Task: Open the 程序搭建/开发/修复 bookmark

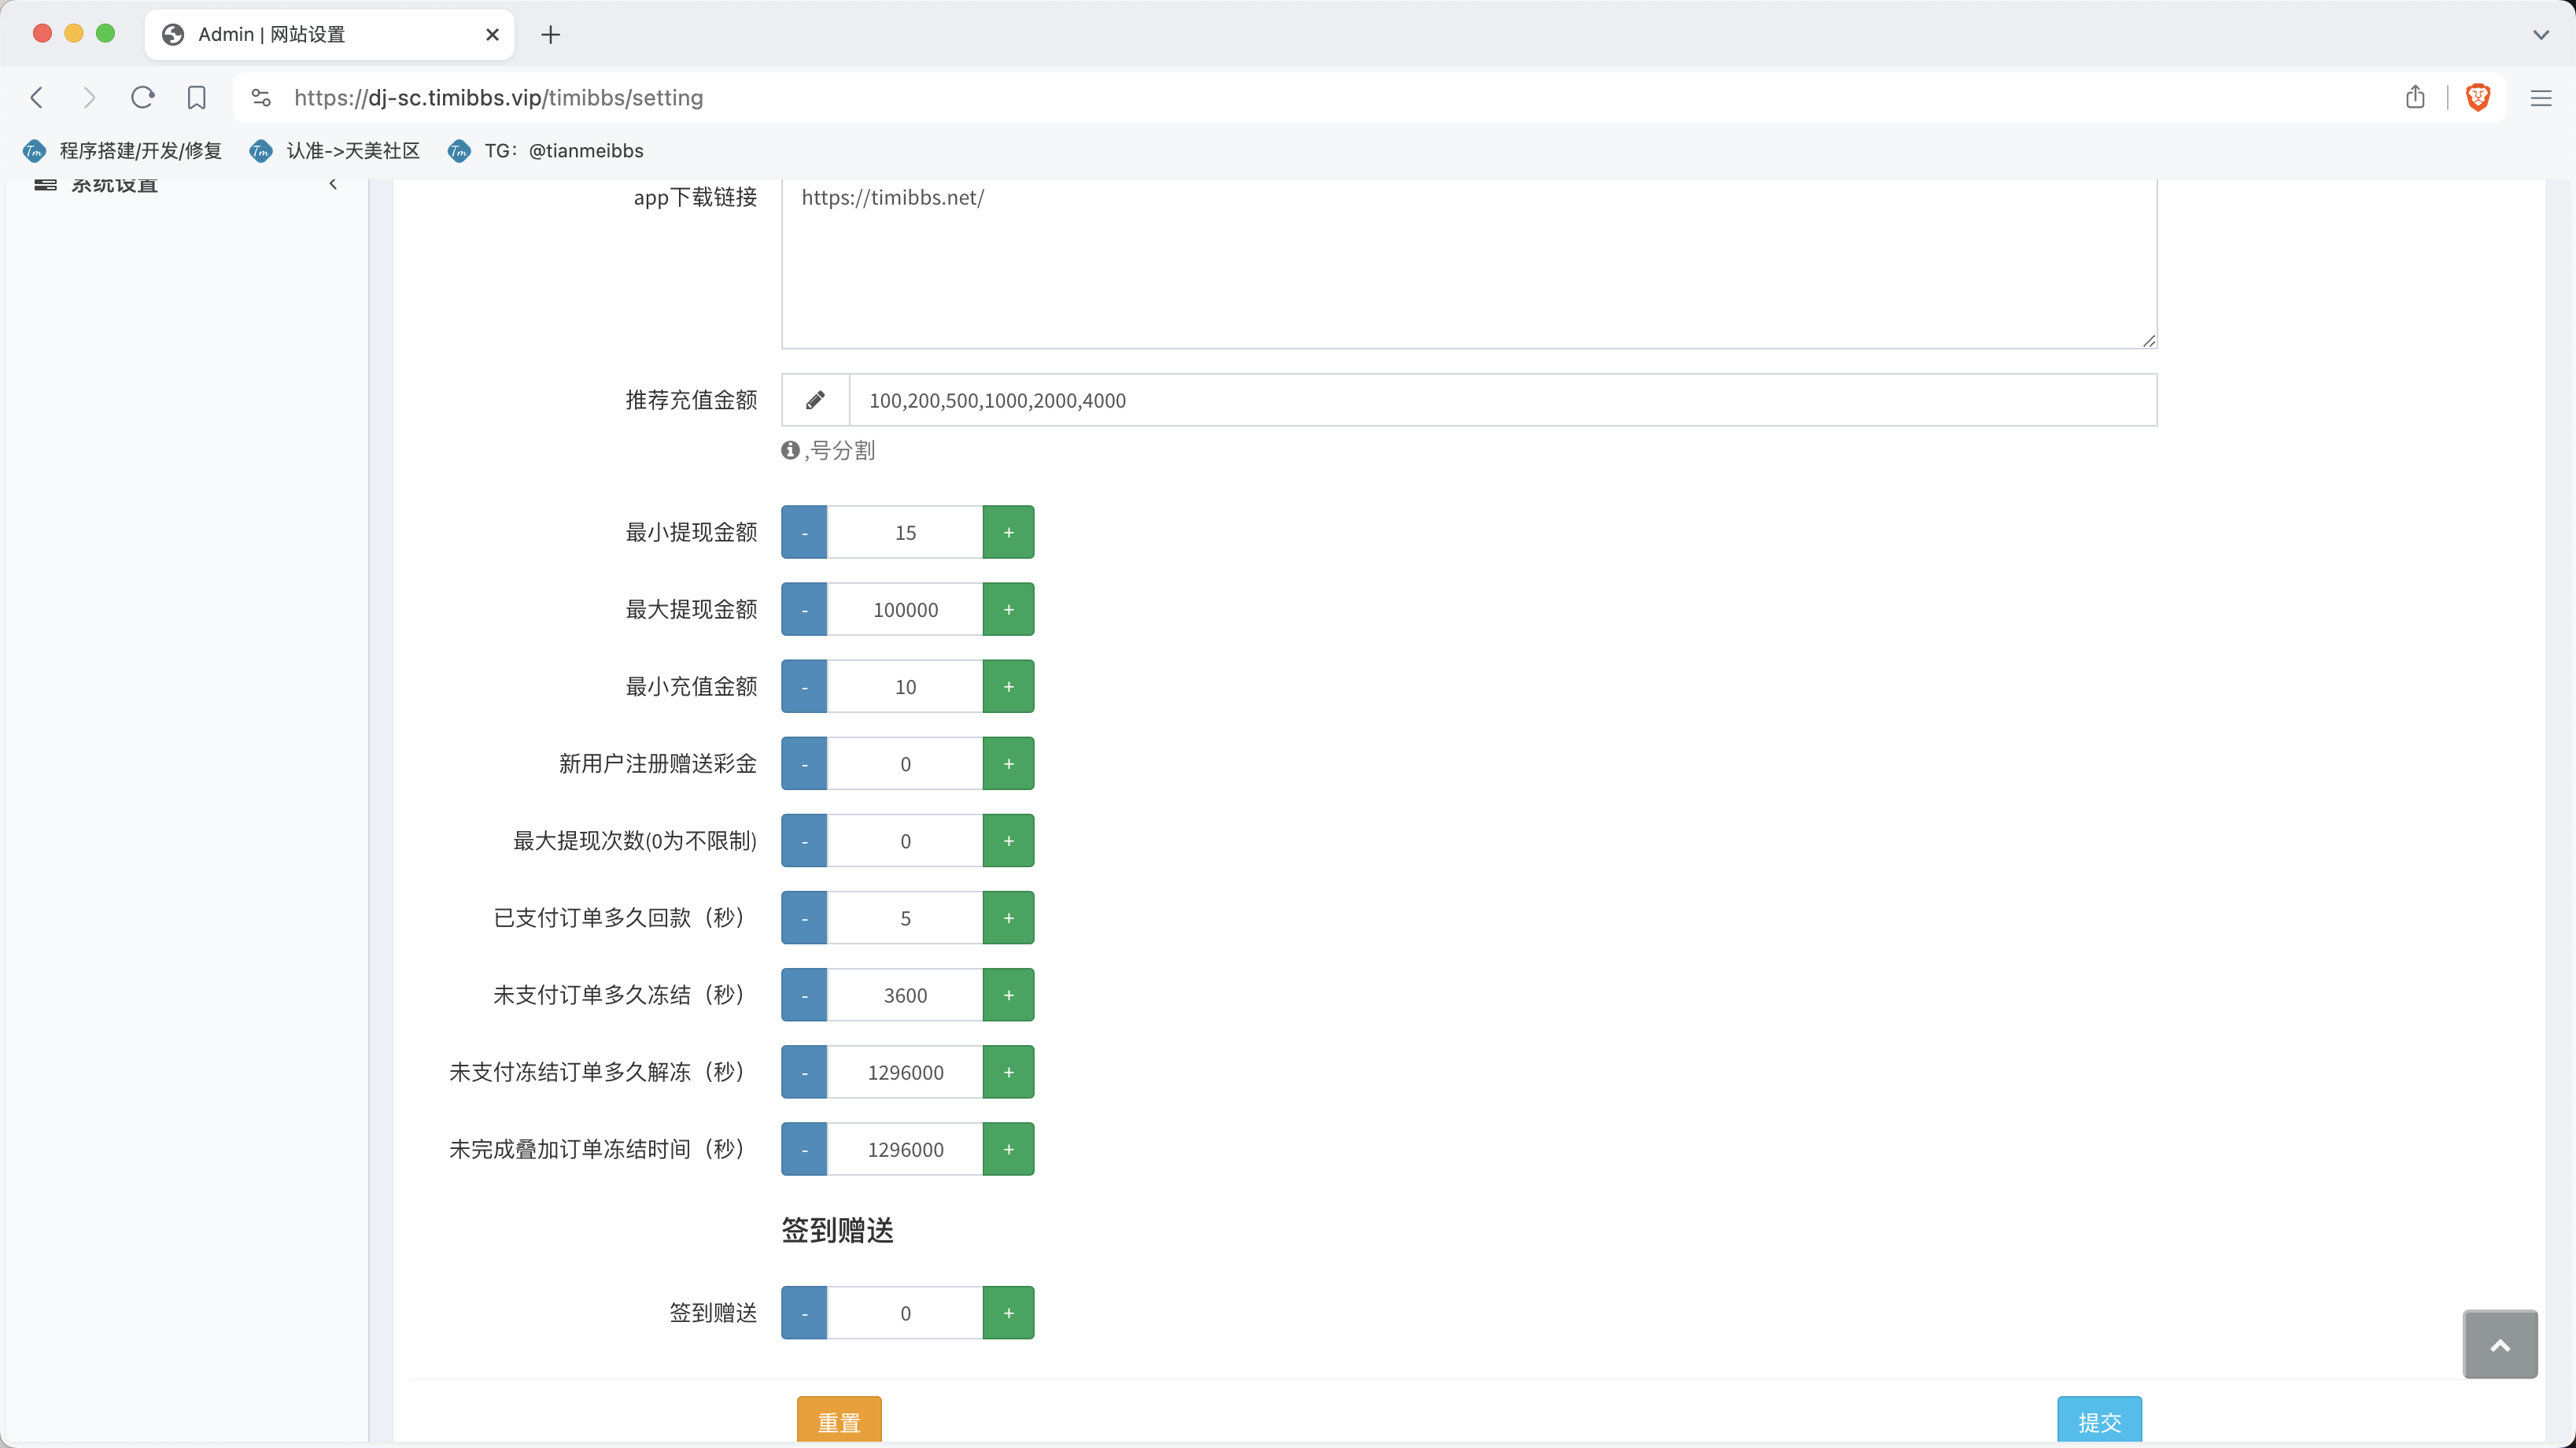Action: point(122,151)
